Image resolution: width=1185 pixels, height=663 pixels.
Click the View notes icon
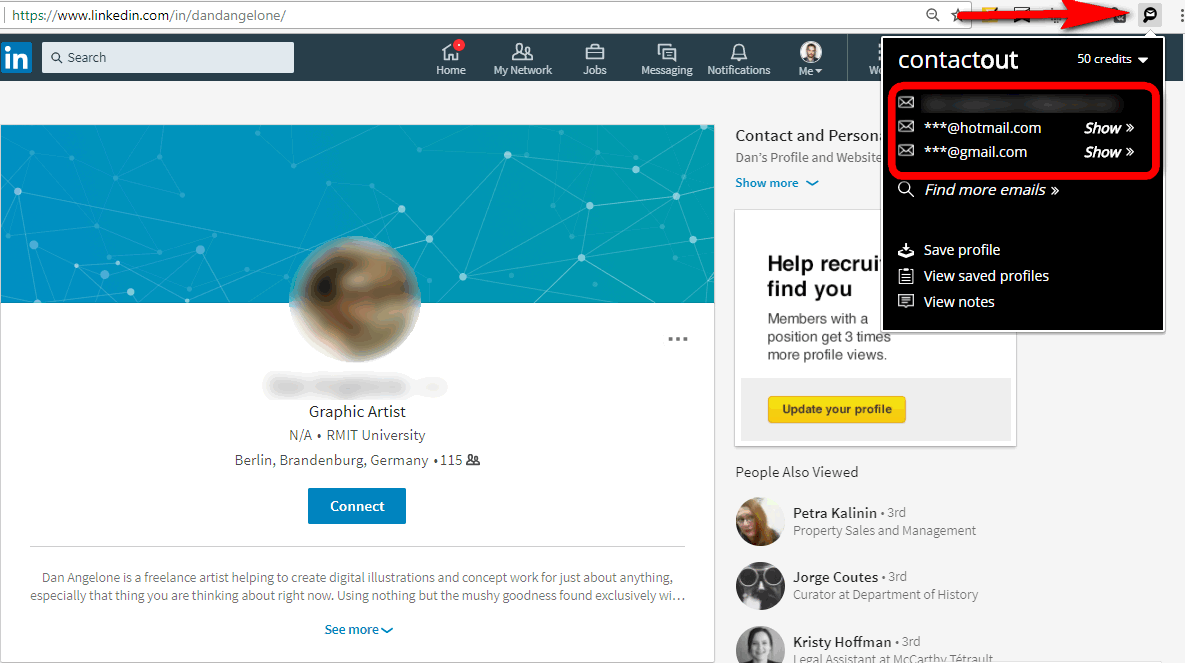coord(905,301)
